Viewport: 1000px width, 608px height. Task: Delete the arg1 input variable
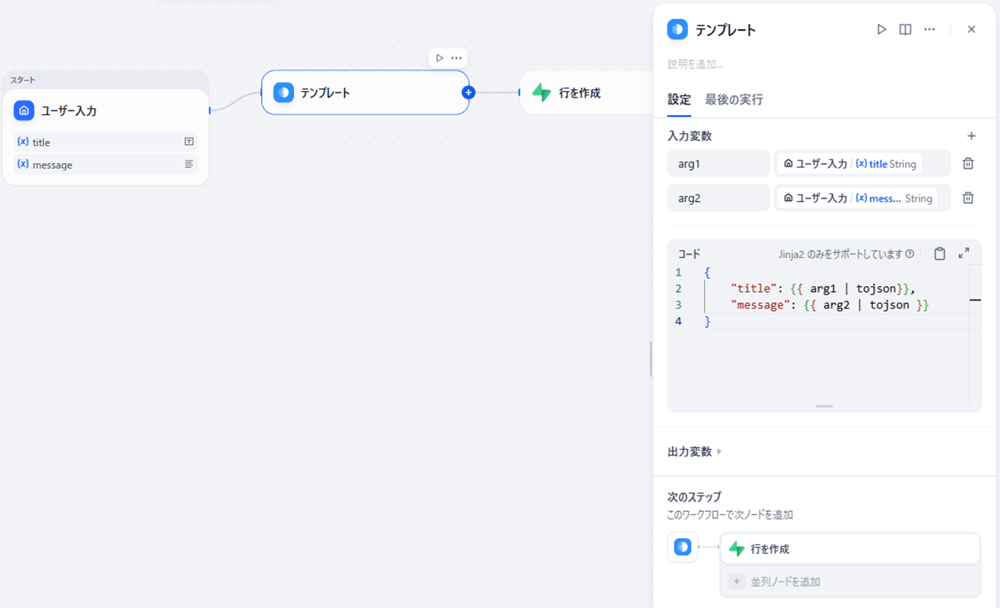967,164
